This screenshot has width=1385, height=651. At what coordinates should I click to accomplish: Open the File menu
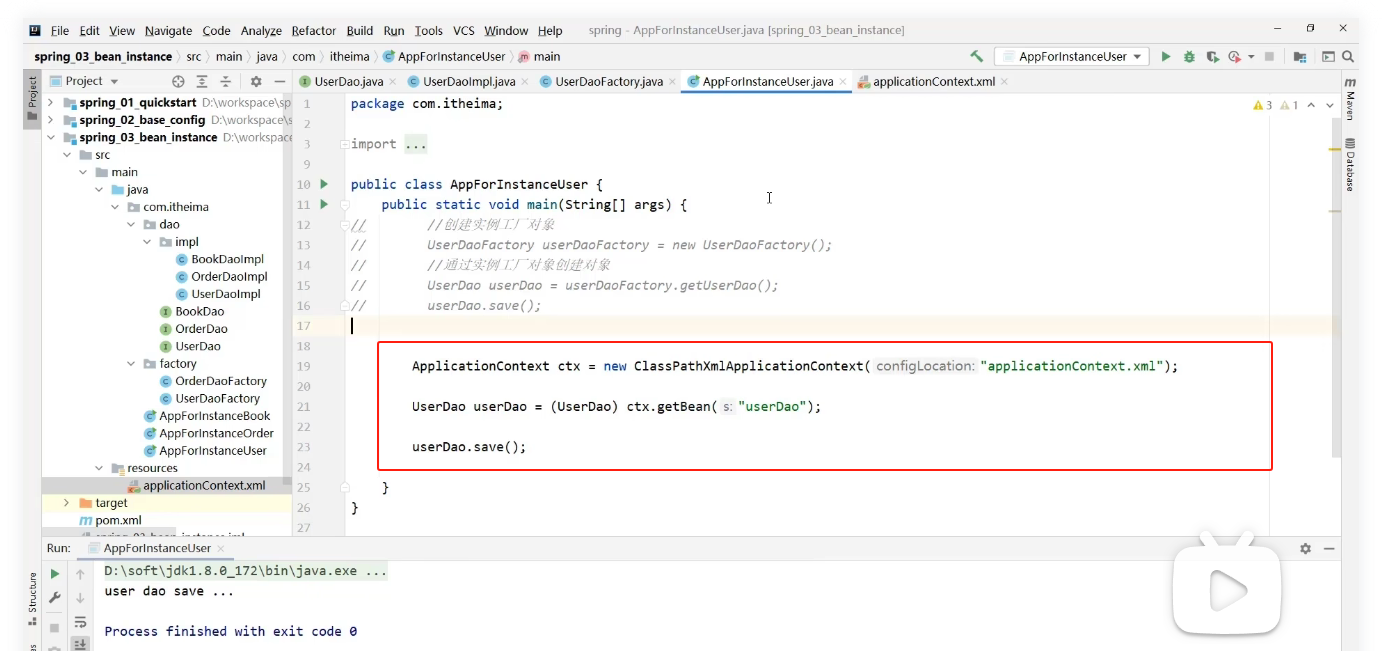[59, 31]
